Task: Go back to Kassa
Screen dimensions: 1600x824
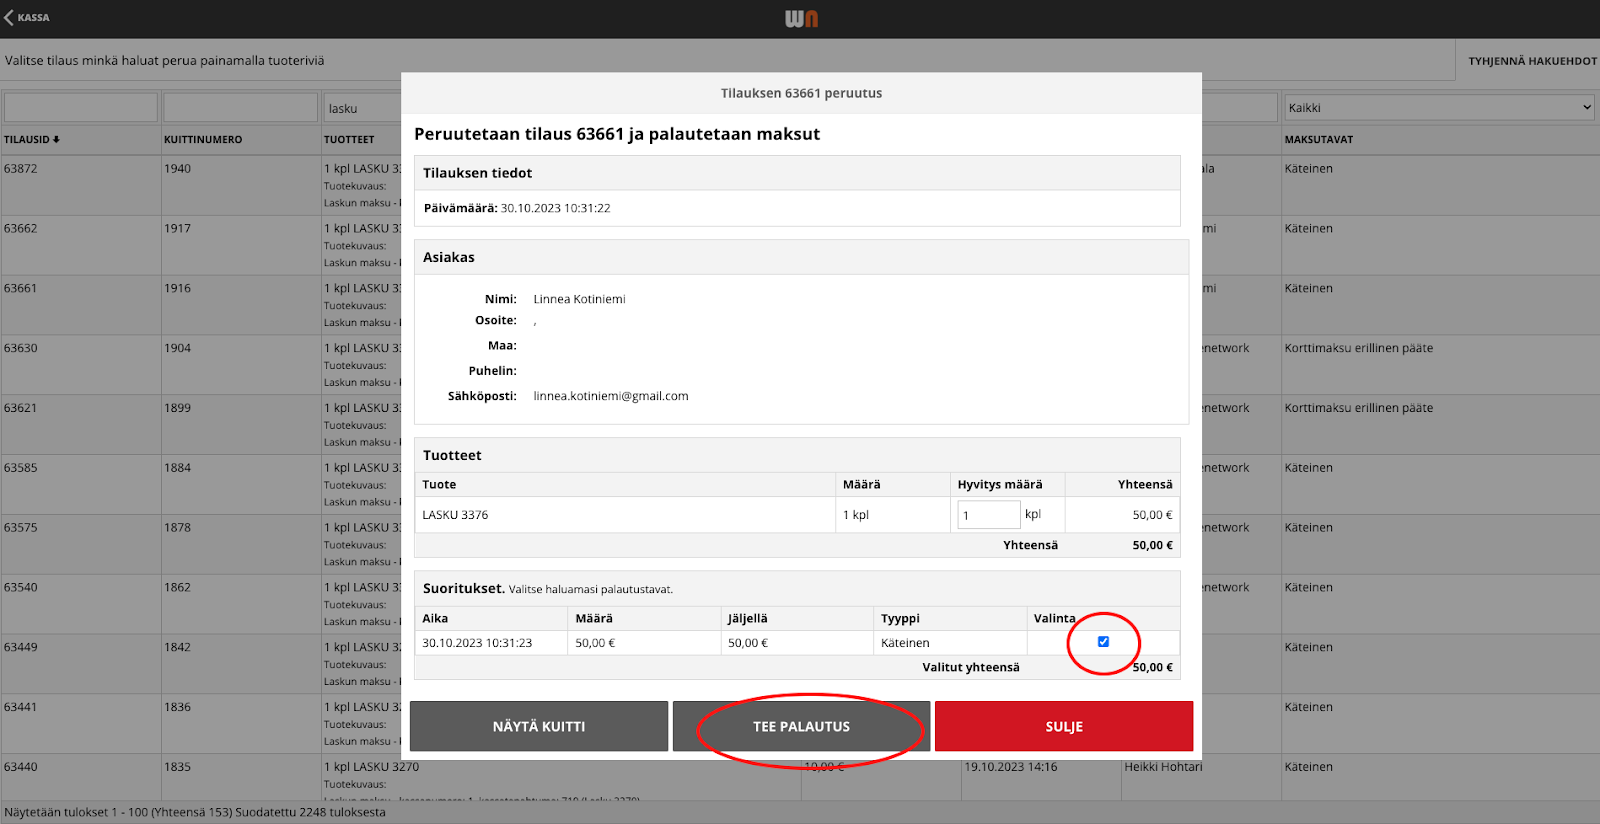Action: (x=27, y=18)
